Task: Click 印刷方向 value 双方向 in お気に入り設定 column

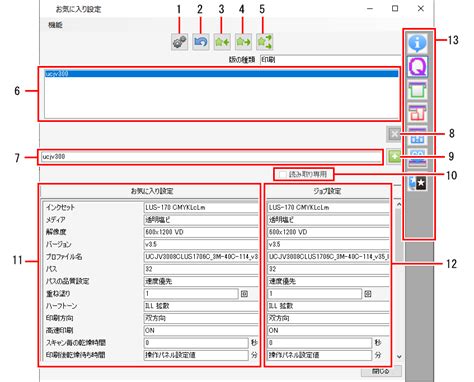Action: coord(201,318)
